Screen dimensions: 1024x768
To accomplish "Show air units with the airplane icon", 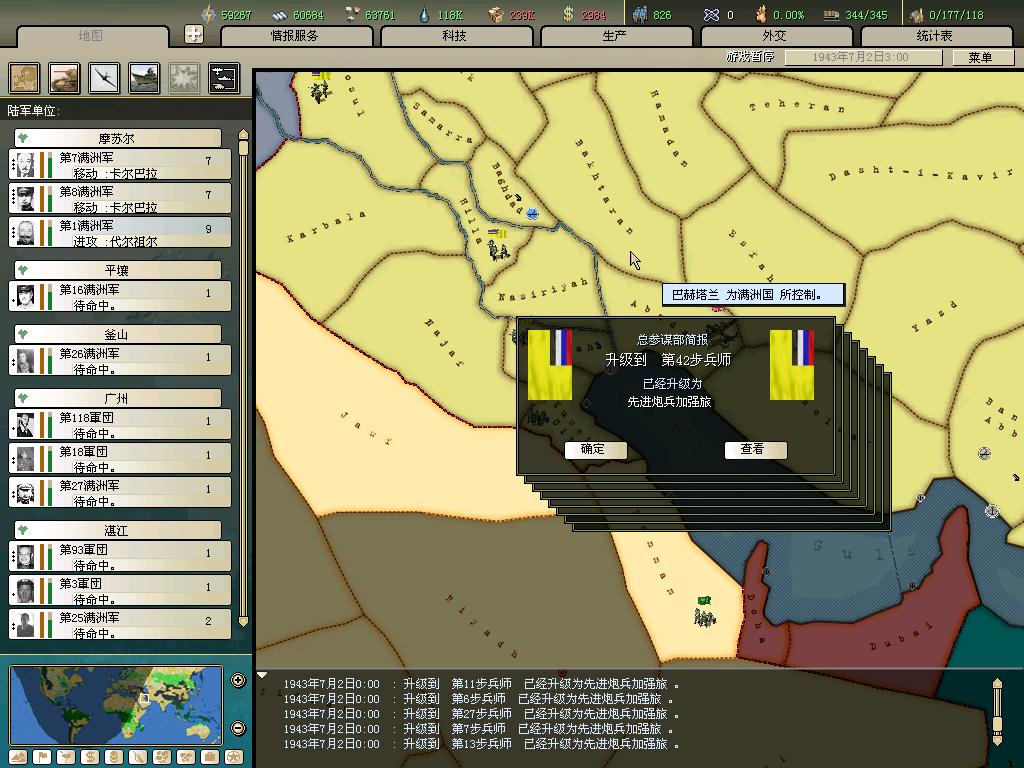I will point(104,78).
